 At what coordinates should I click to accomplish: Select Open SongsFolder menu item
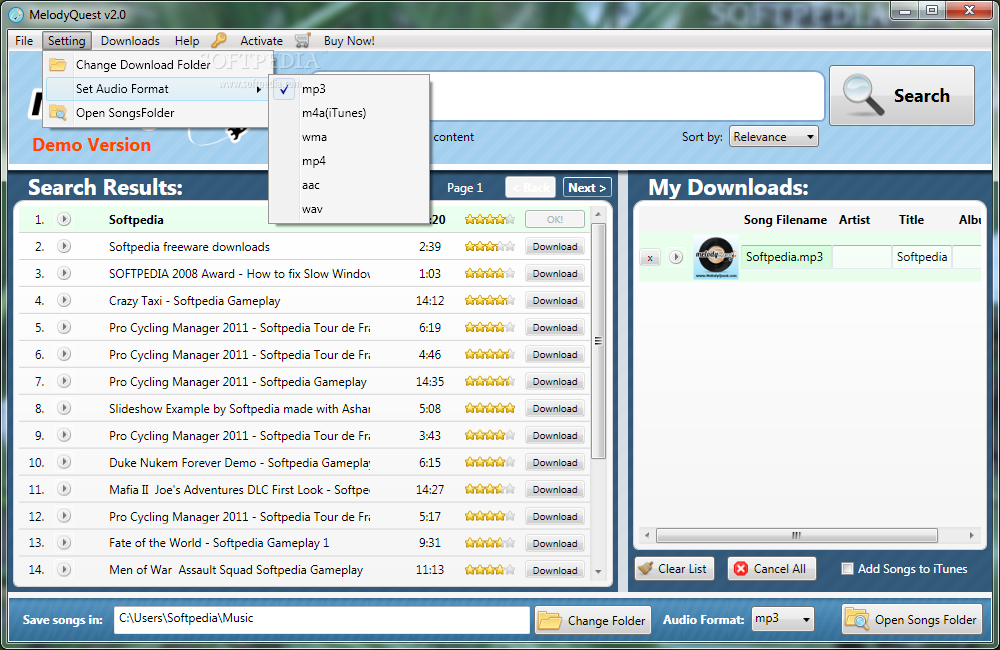[x=157, y=113]
